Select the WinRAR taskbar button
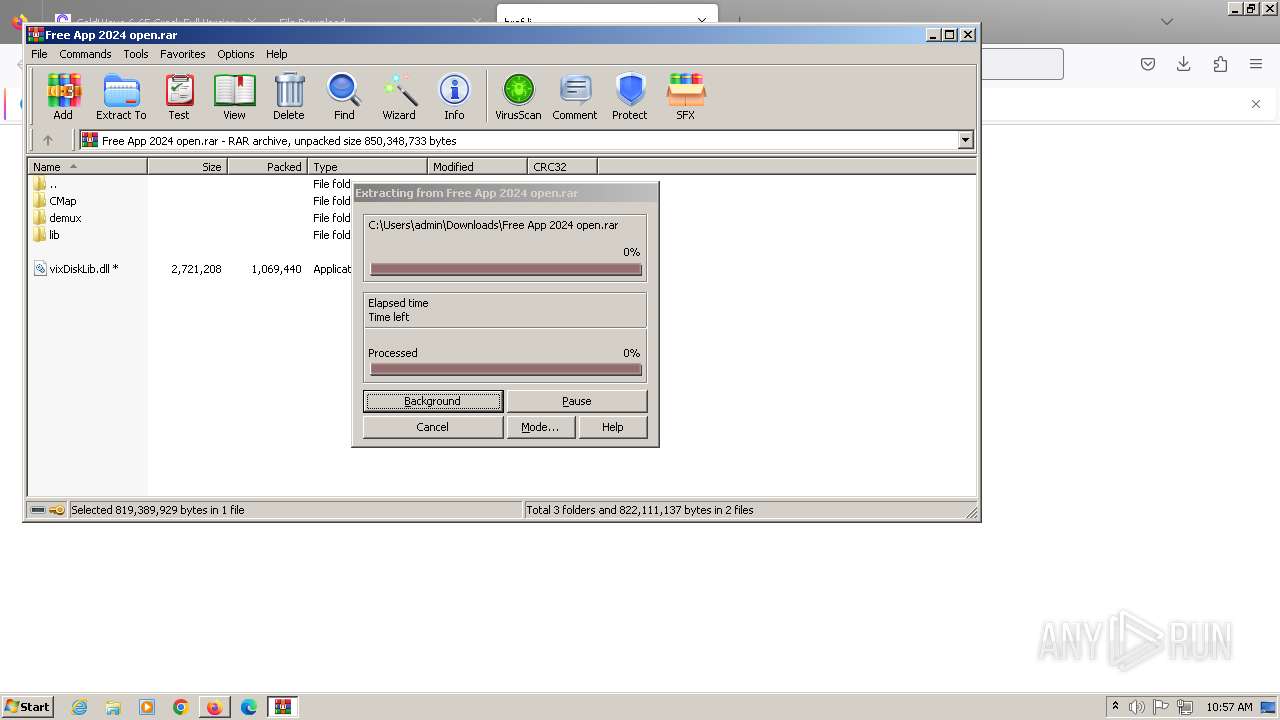The image size is (1280, 720). click(x=283, y=707)
